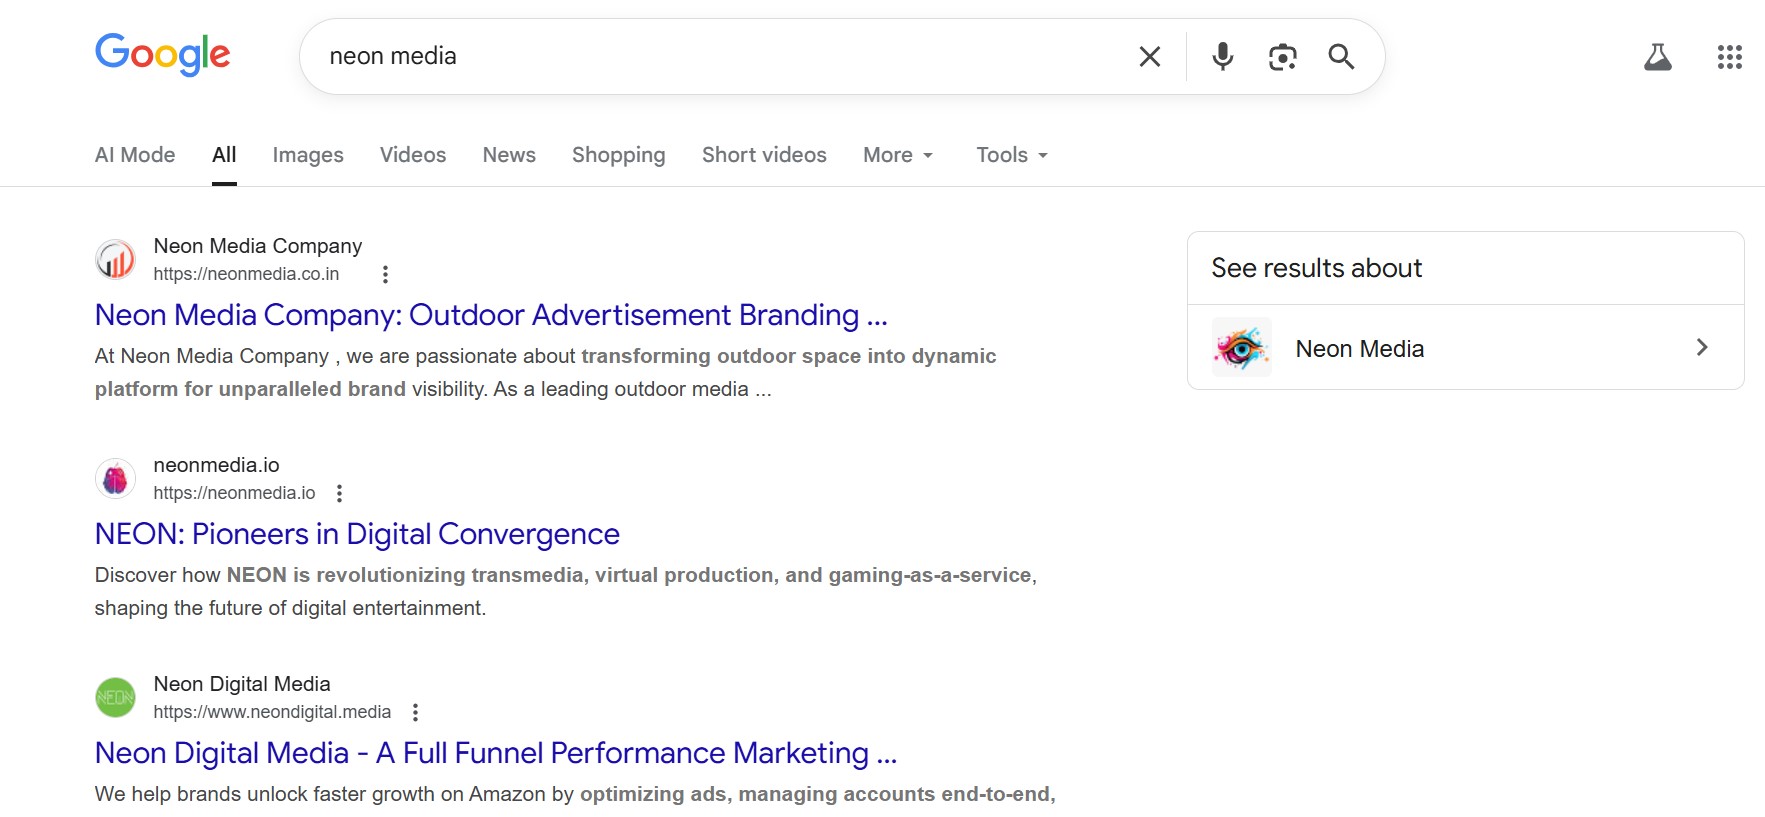The image size is (1765, 817).
Task: Switch to the Images tab
Action: point(307,155)
